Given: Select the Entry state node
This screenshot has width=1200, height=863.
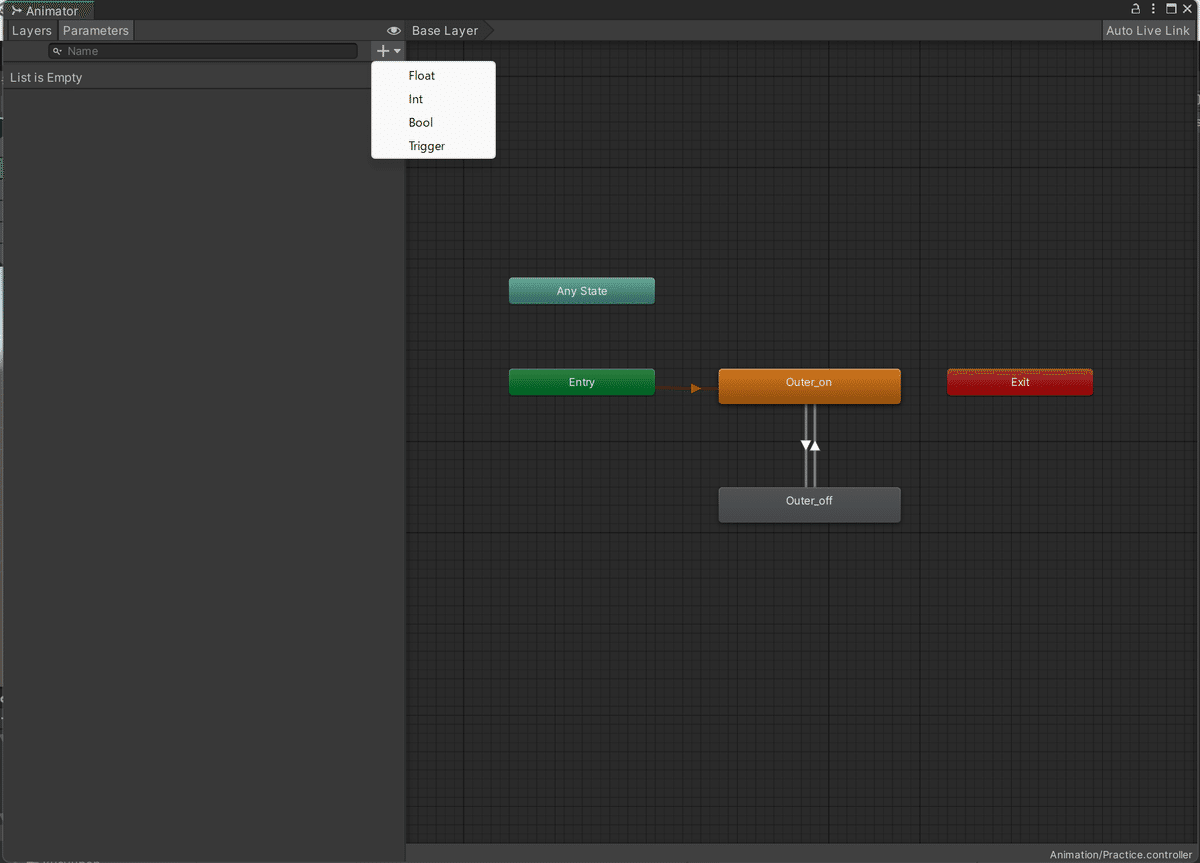Looking at the screenshot, I should click(581, 381).
